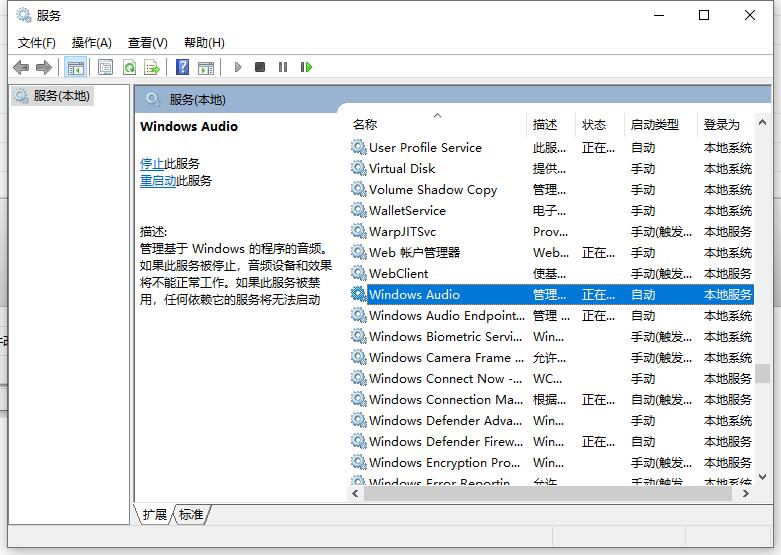The width and height of the screenshot is (781, 555).
Task: Select the WalletService name
Action: coord(407,210)
